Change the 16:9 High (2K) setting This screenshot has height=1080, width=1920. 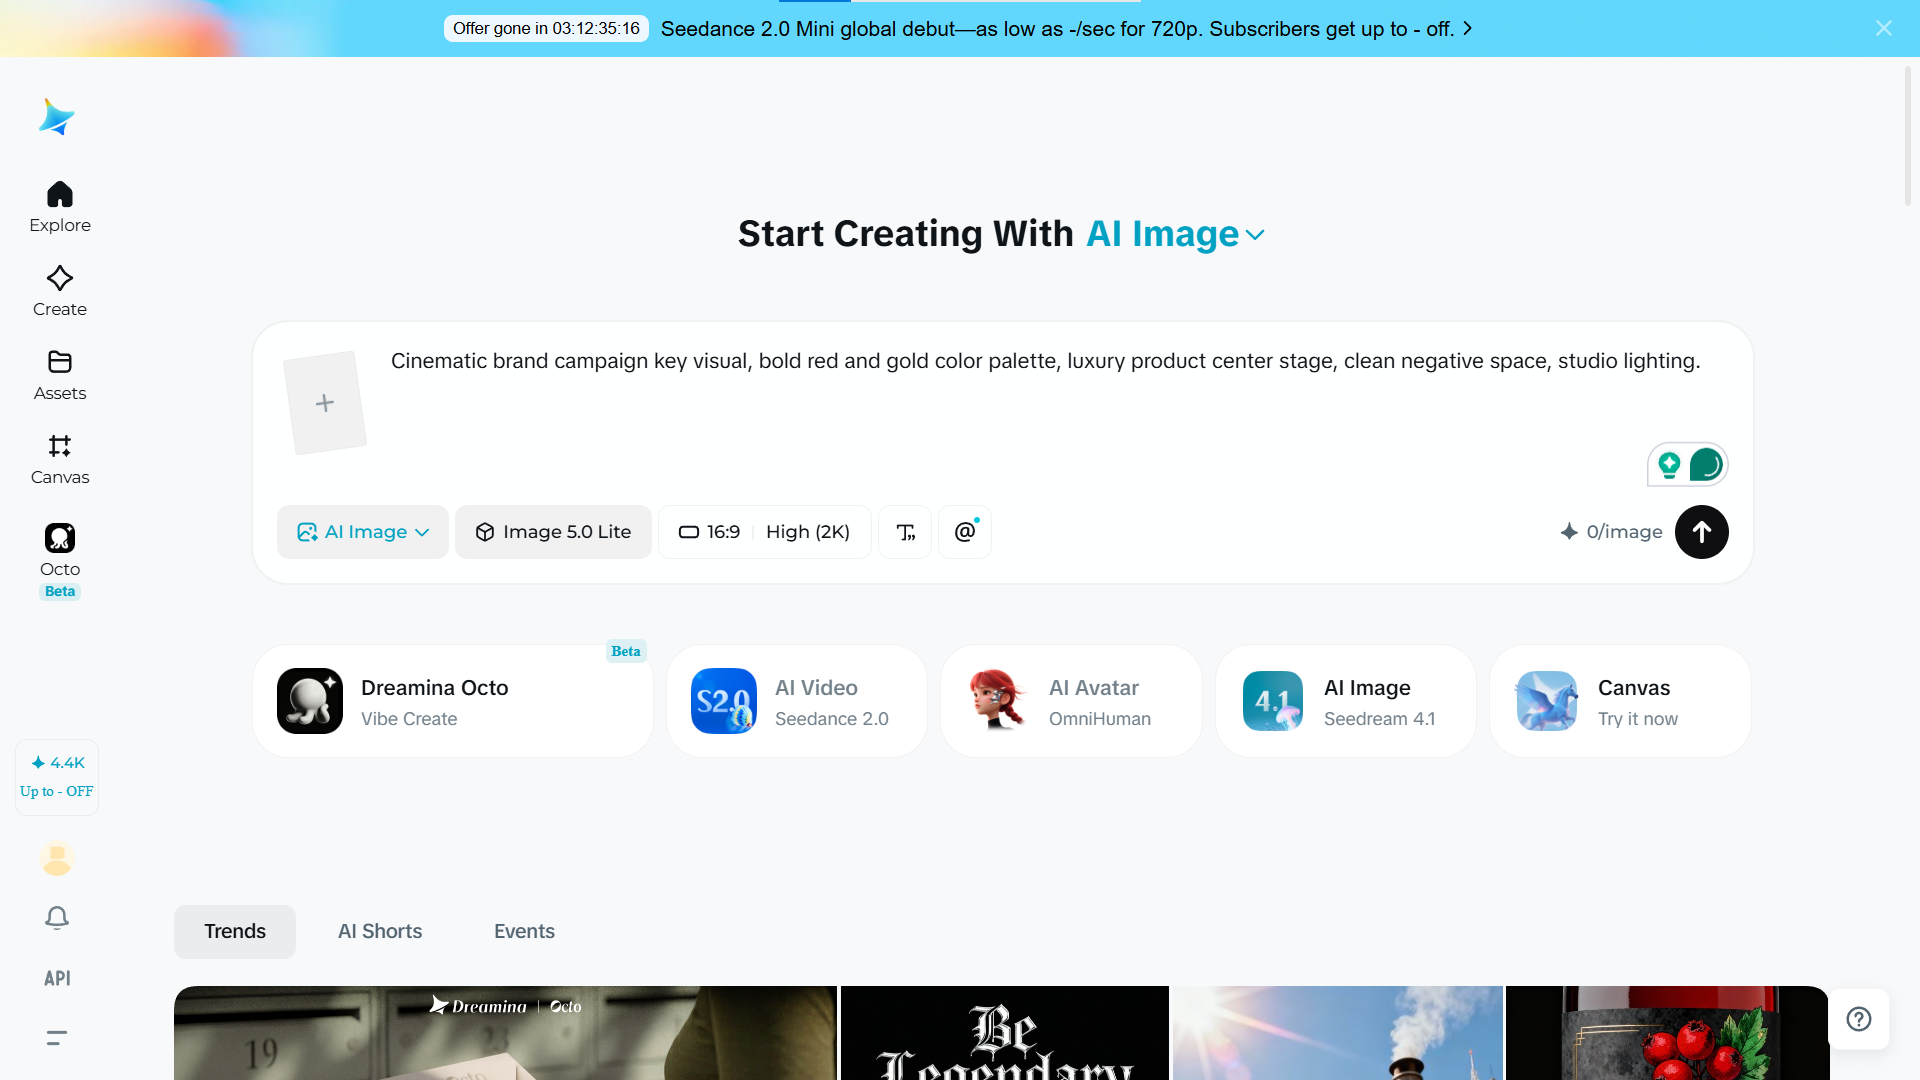click(x=765, y=532)
